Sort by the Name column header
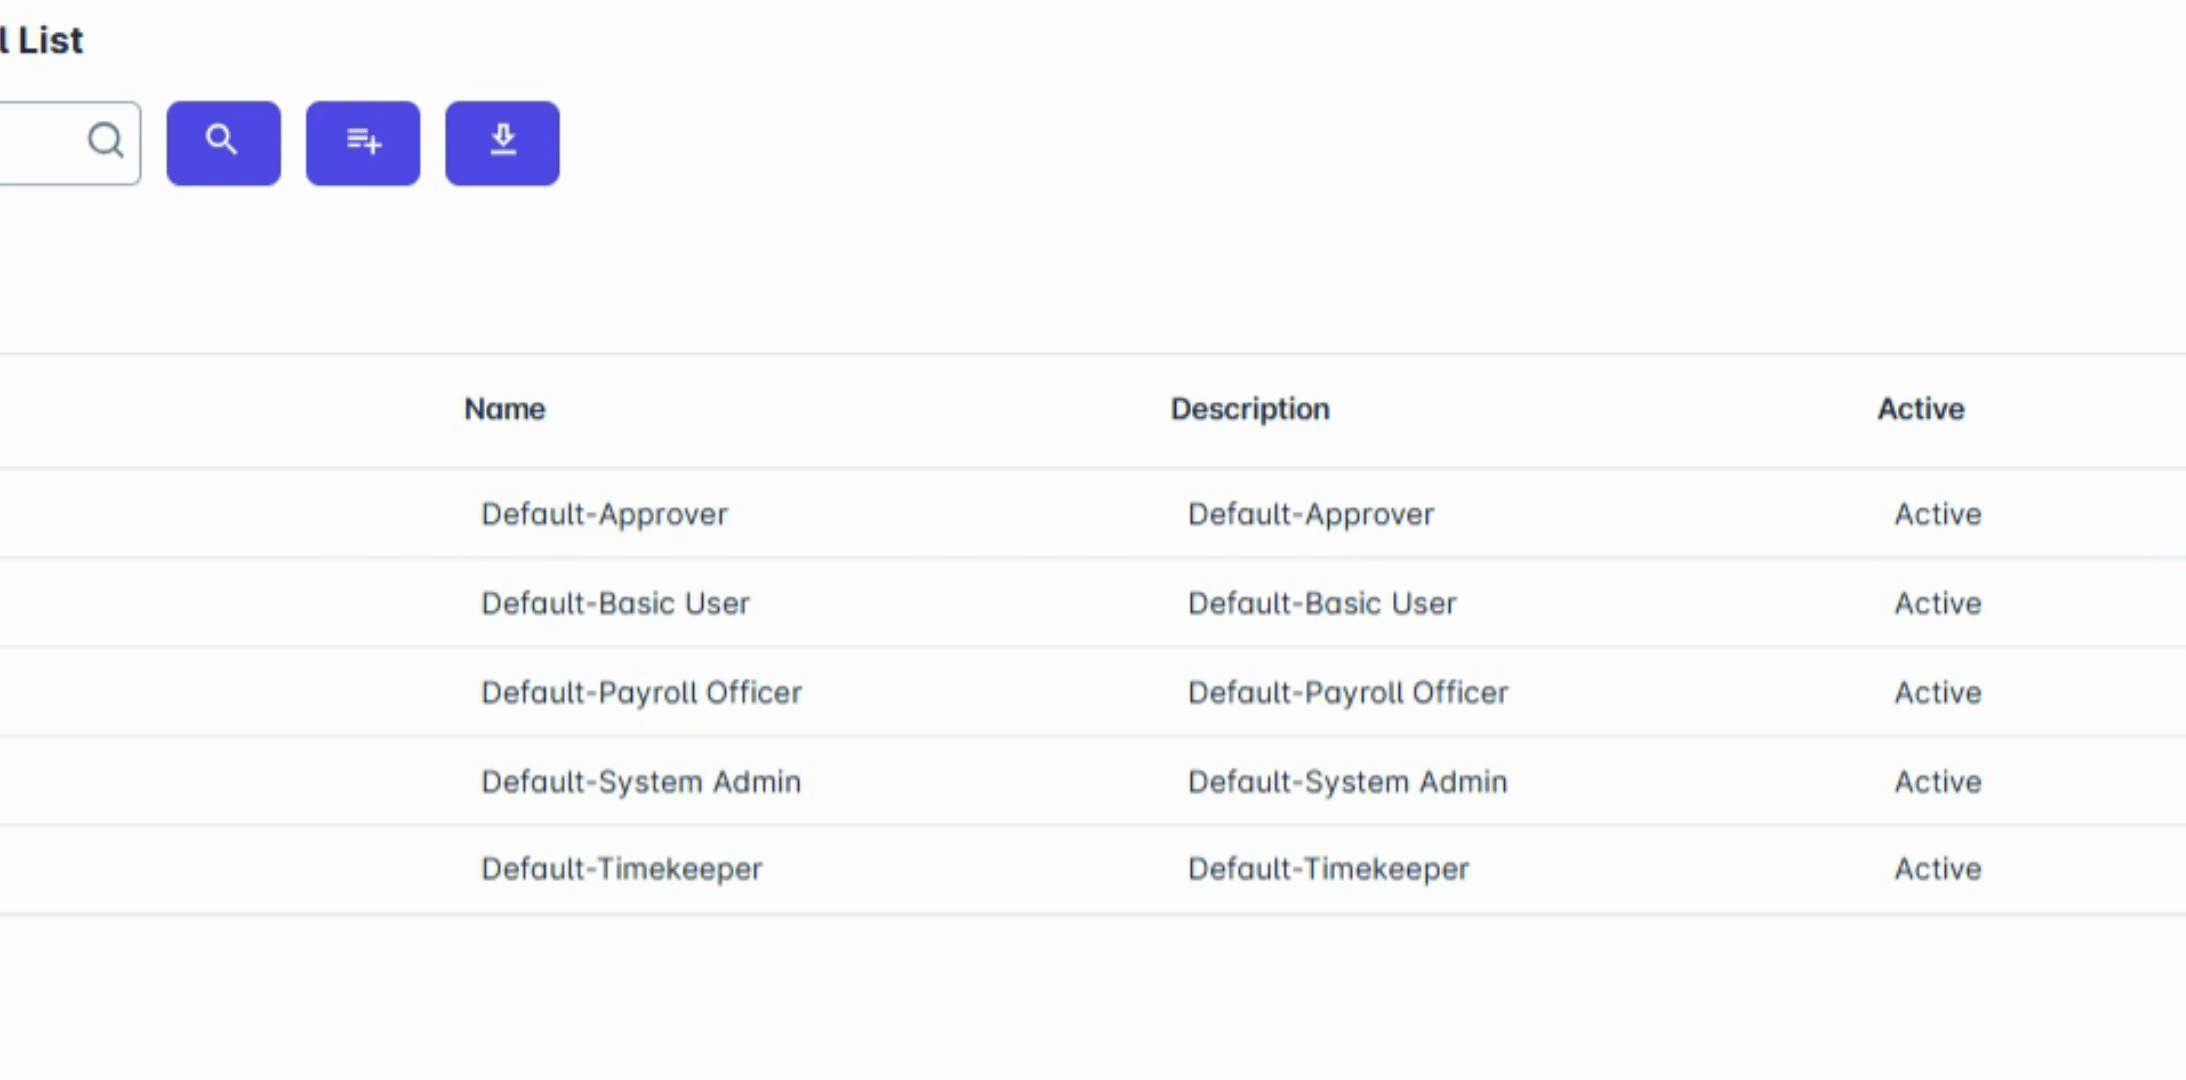 pyautogui.click(x=505, y=409)
